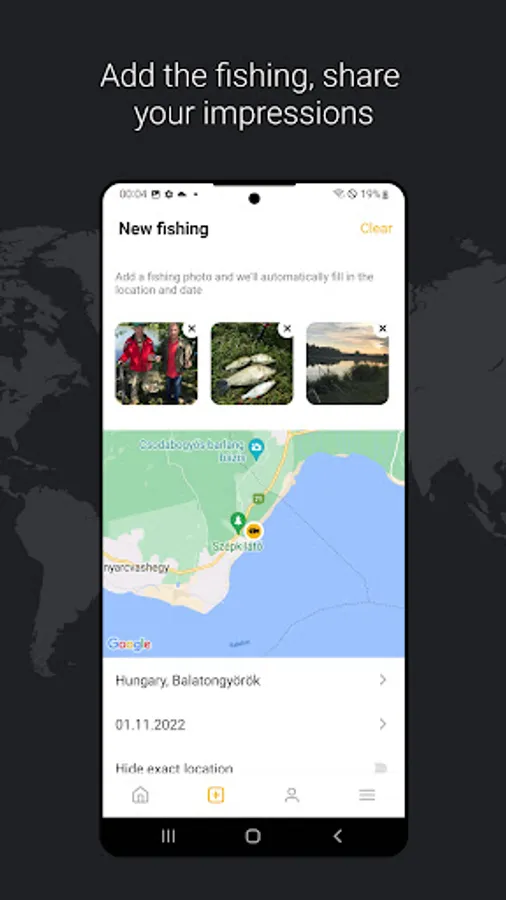506x900 pixels.
Task: Select the add new fishing tab icon
Action: tap(216, 795)
